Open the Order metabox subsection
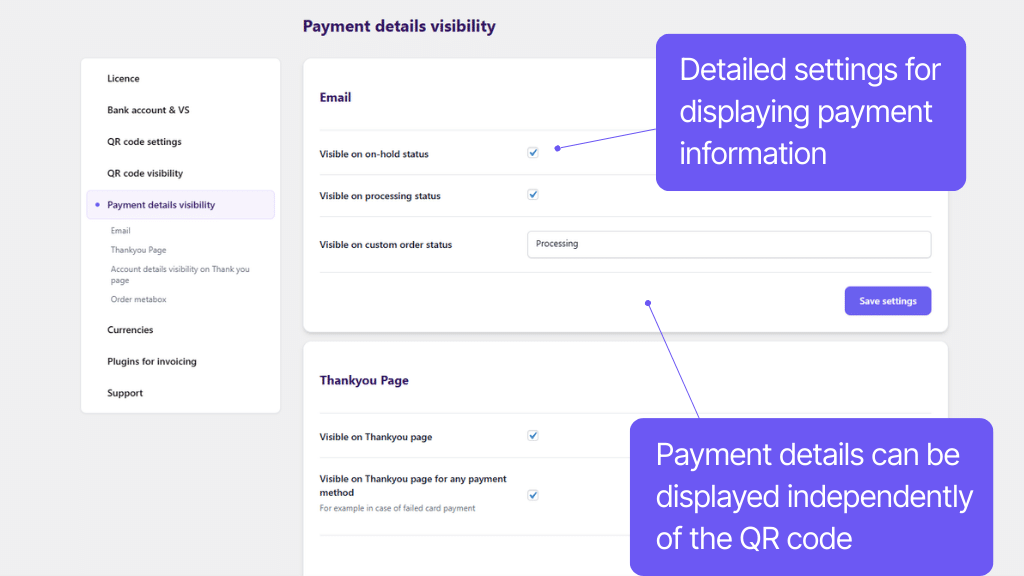The width and height of the screenshot is (1024, 576). [138, 299]
